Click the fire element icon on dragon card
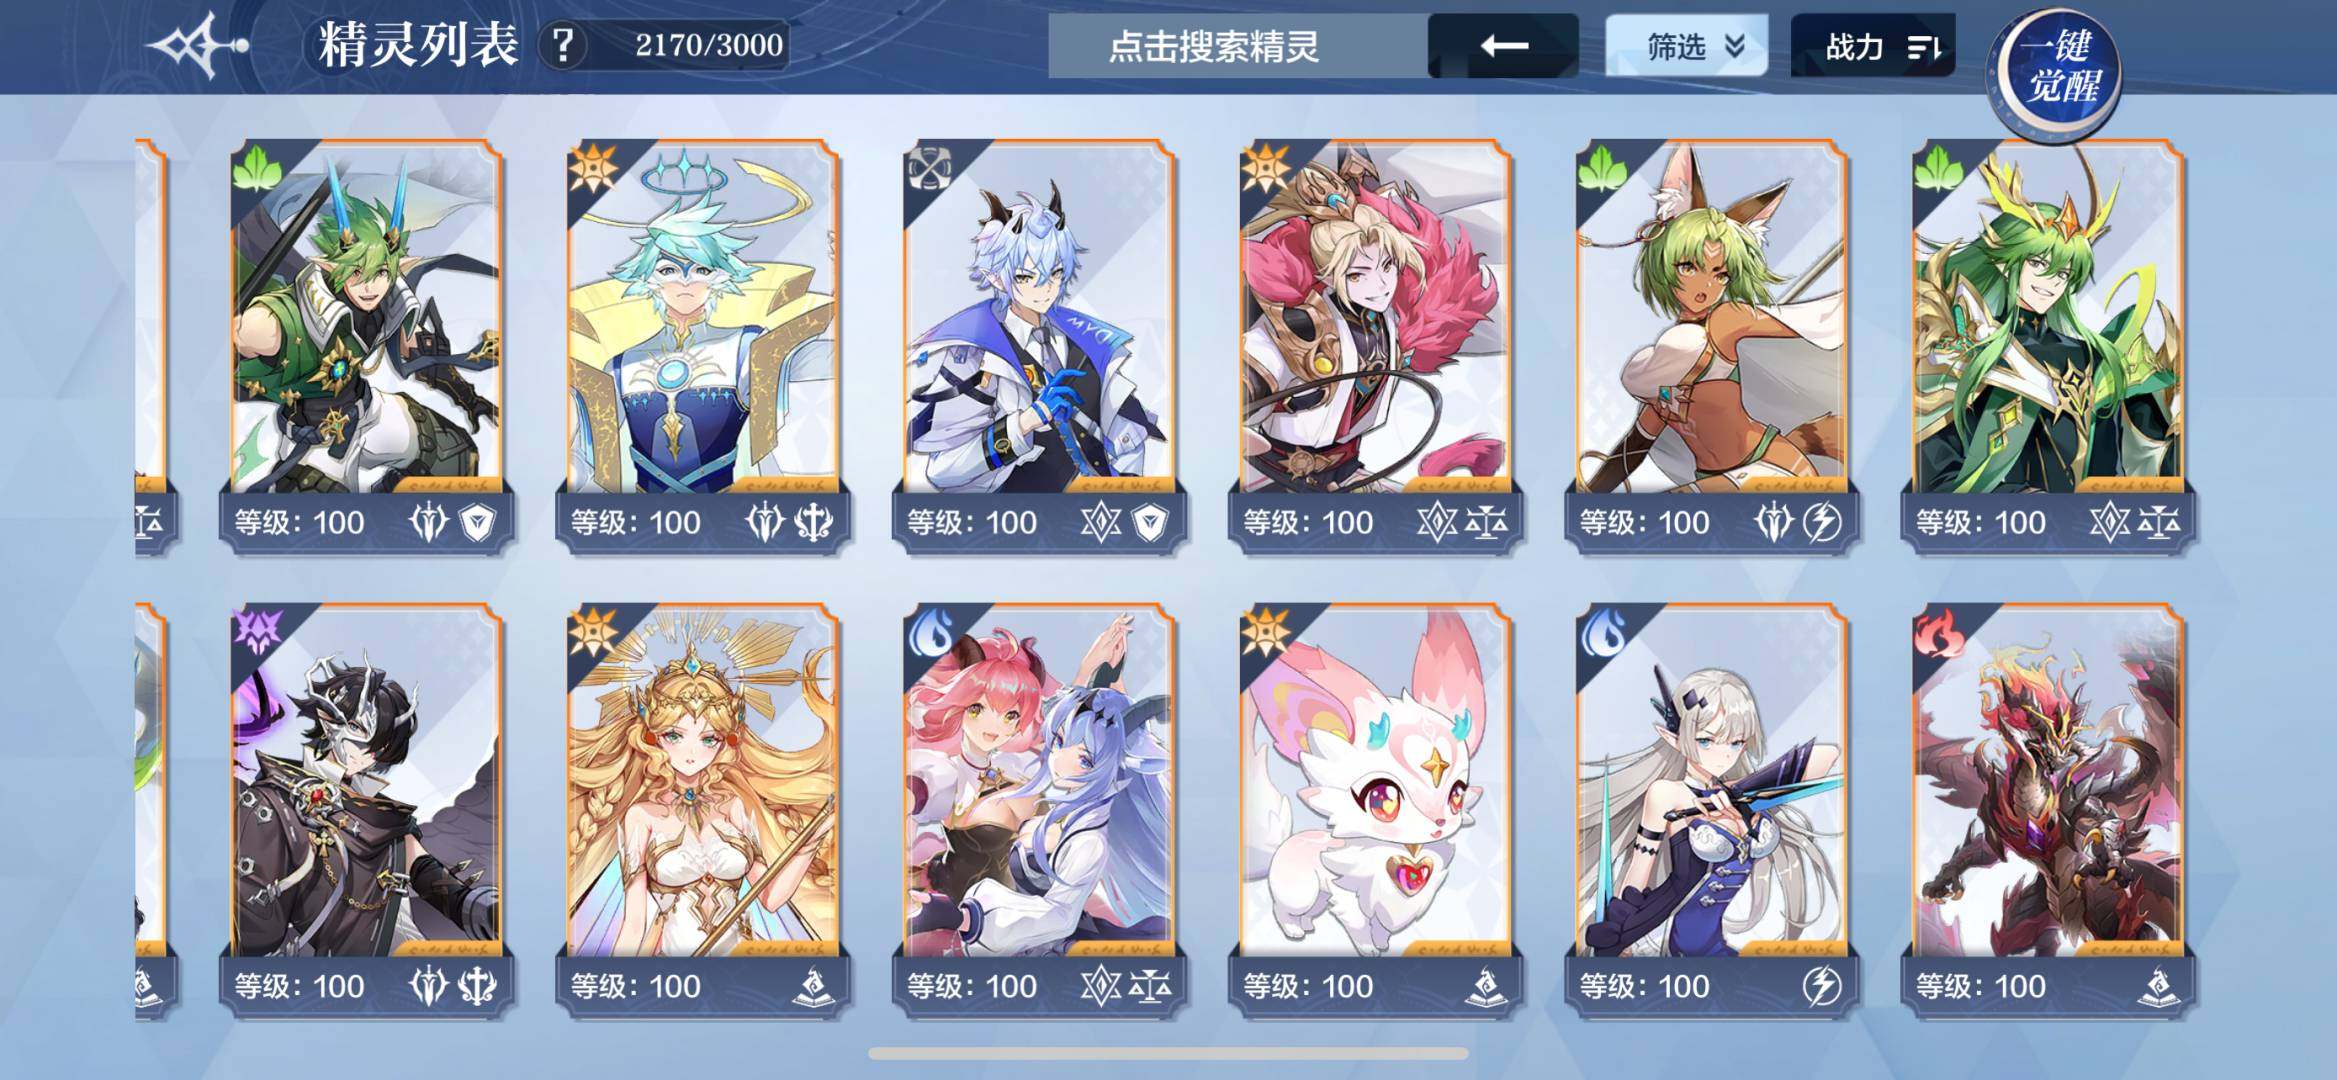This screenshot has height=1080, width=2337. tap(1938, 631)
